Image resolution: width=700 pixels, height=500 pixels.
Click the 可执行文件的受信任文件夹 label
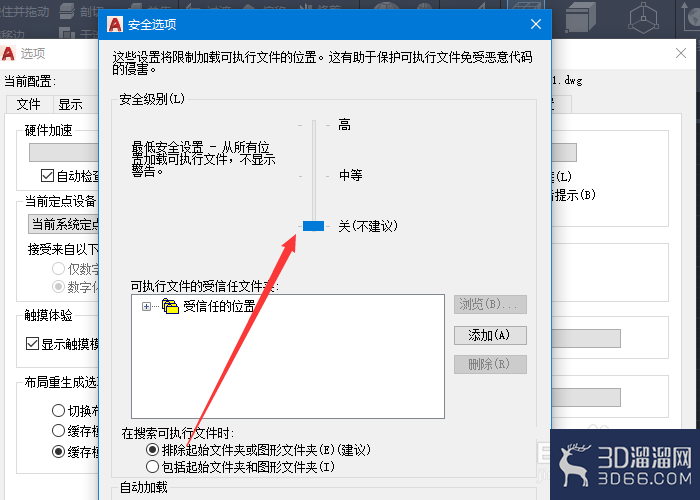[x=204, y=286]
